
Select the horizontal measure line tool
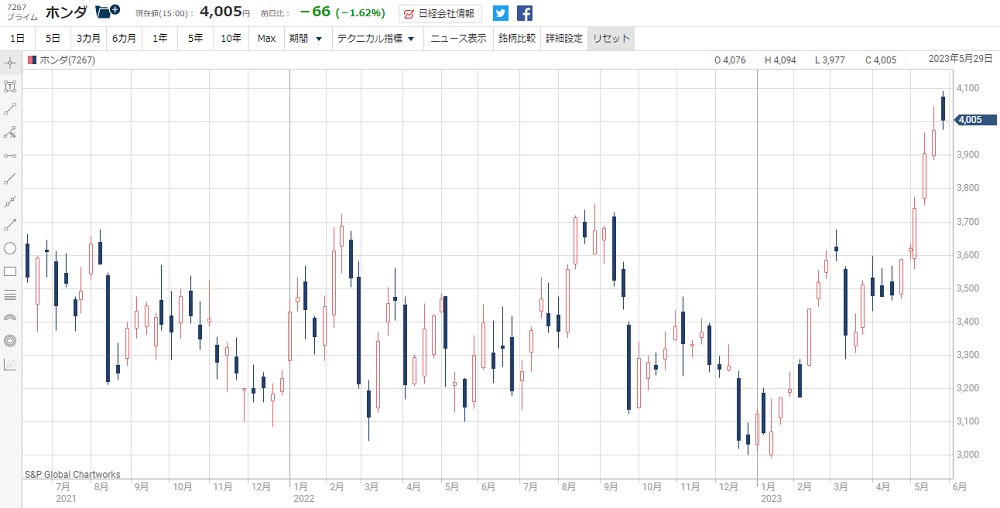(10, 156)
